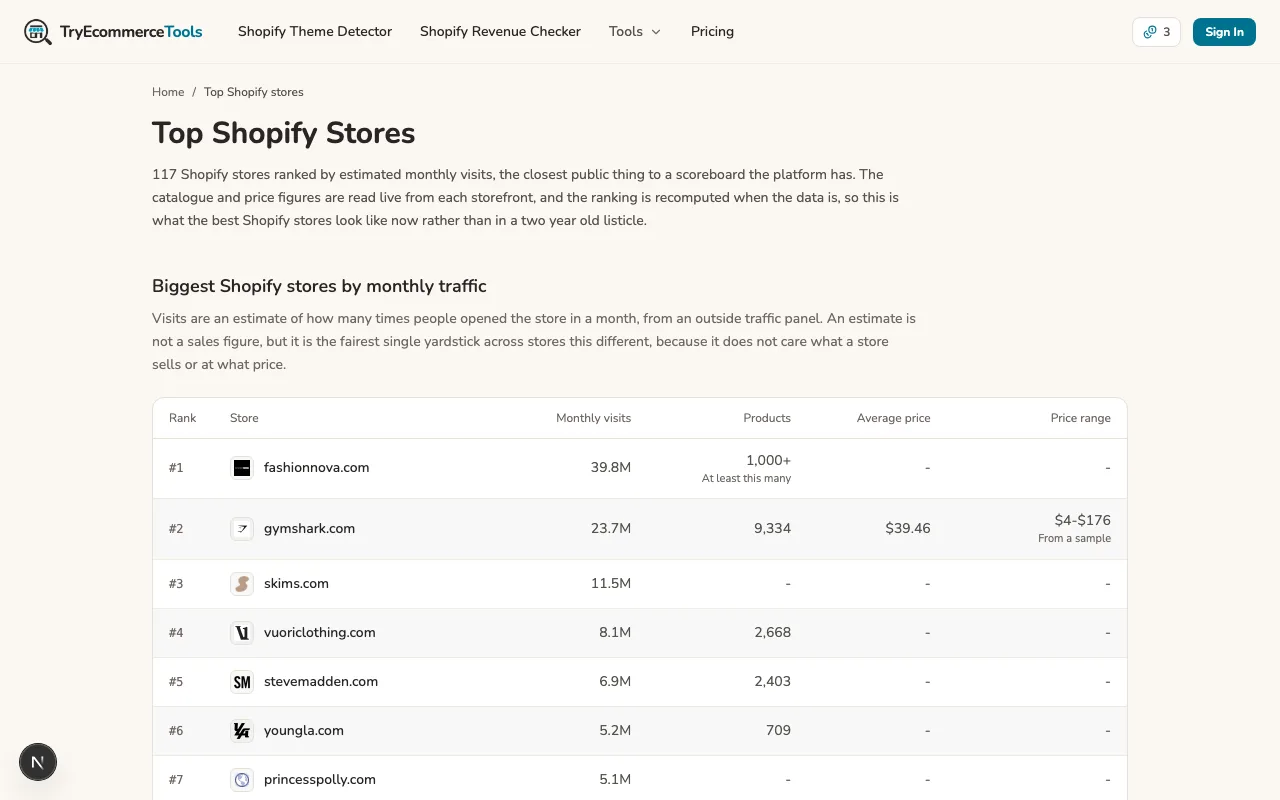Open youngla.com store link
Screen dimensions: 1280x800
(x=304, y=731)
